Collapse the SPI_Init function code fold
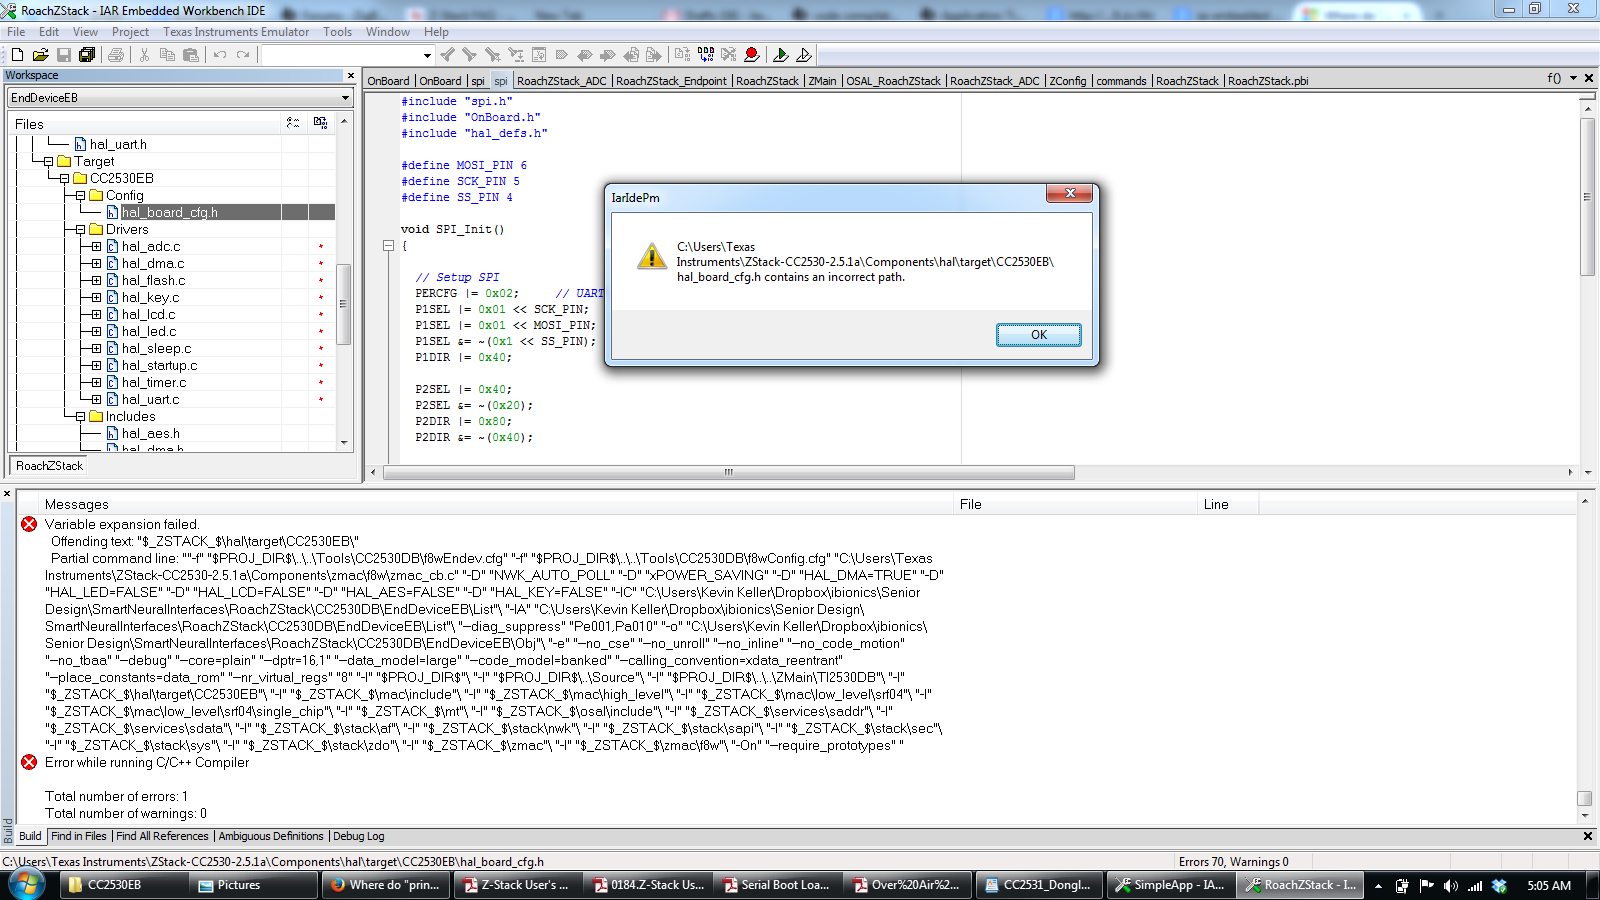Viewport: 1600px width, 900px height. coord(388,245)
